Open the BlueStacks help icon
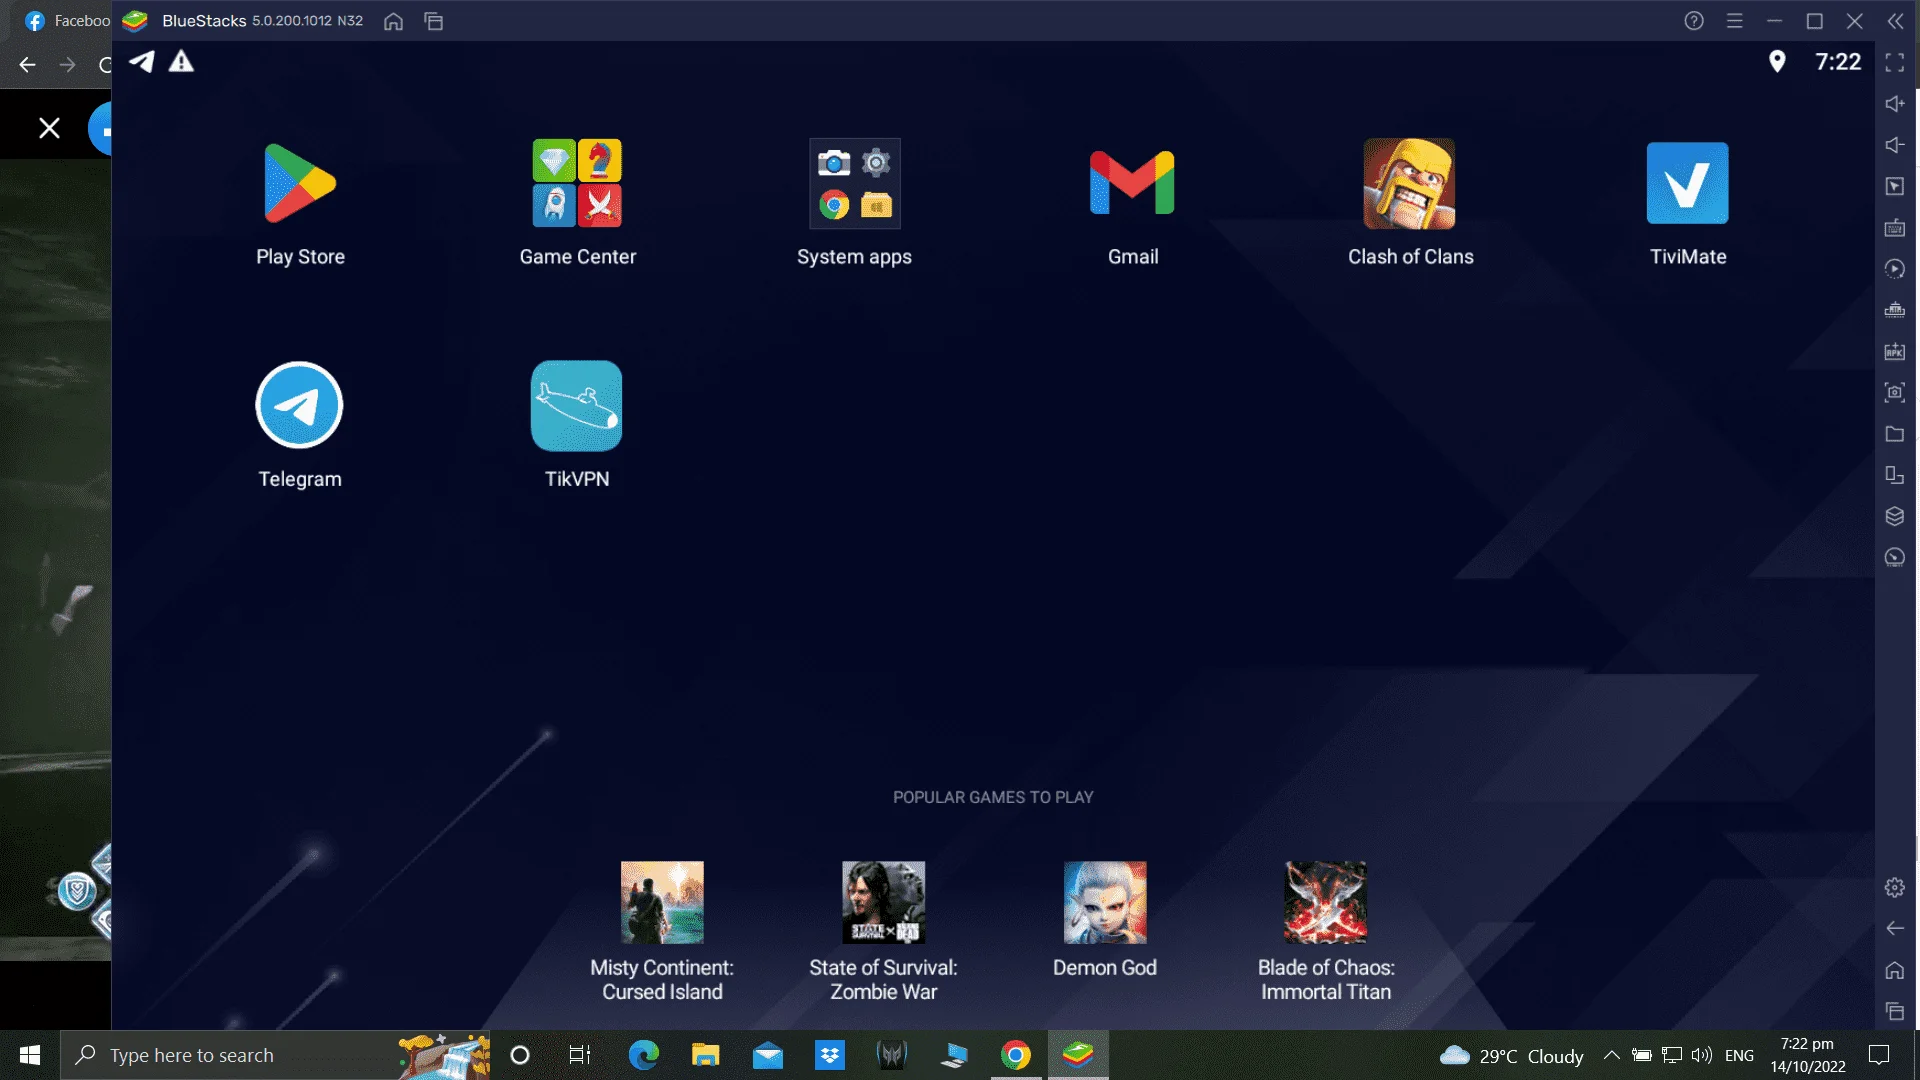 1694,21
